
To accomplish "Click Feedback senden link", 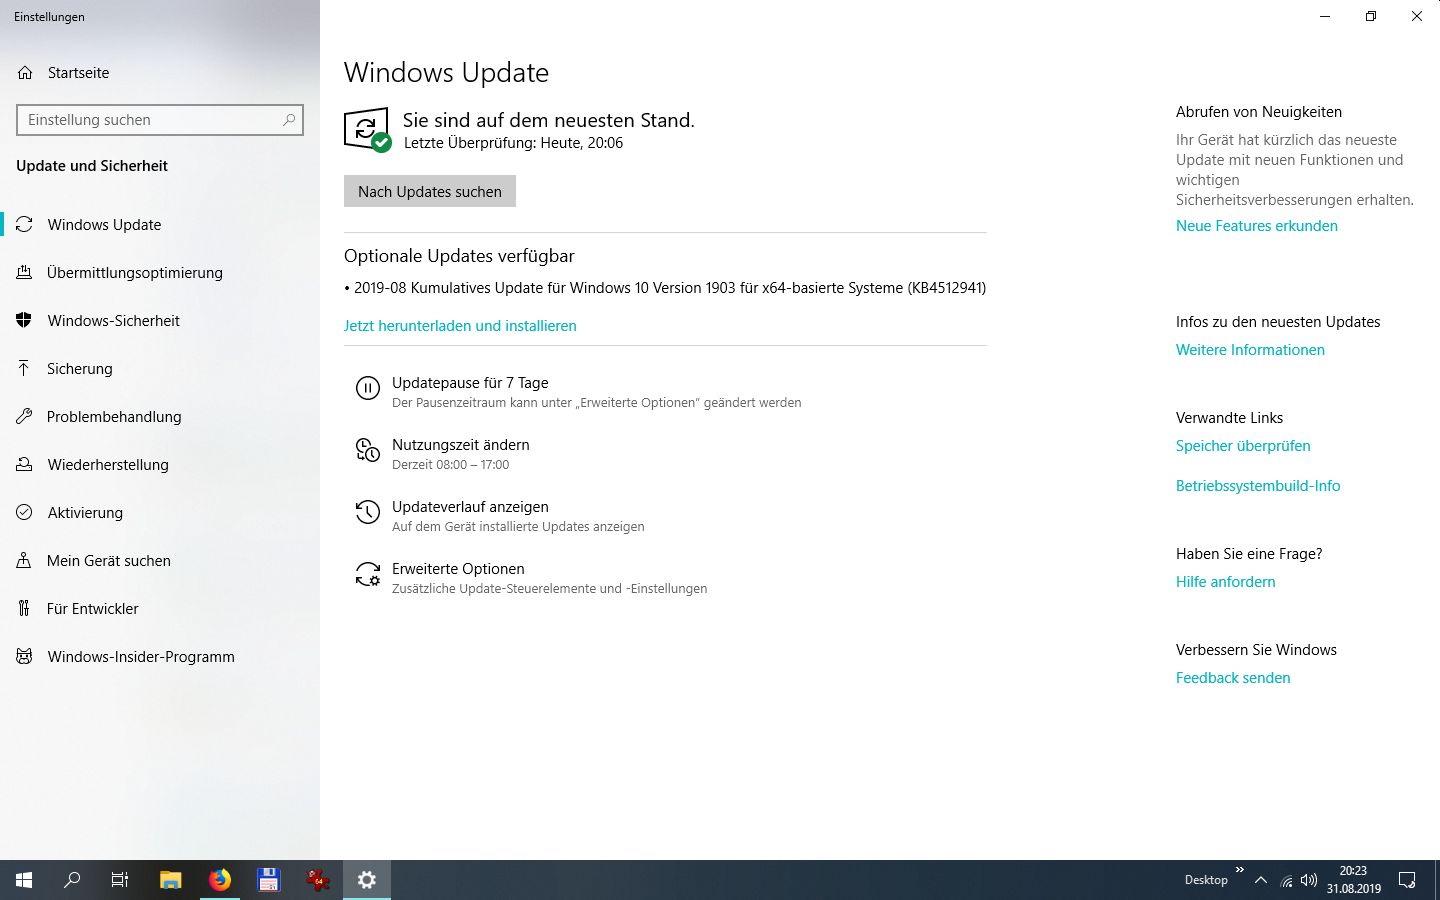I will pyautogui.click(x=1233, y=678).
